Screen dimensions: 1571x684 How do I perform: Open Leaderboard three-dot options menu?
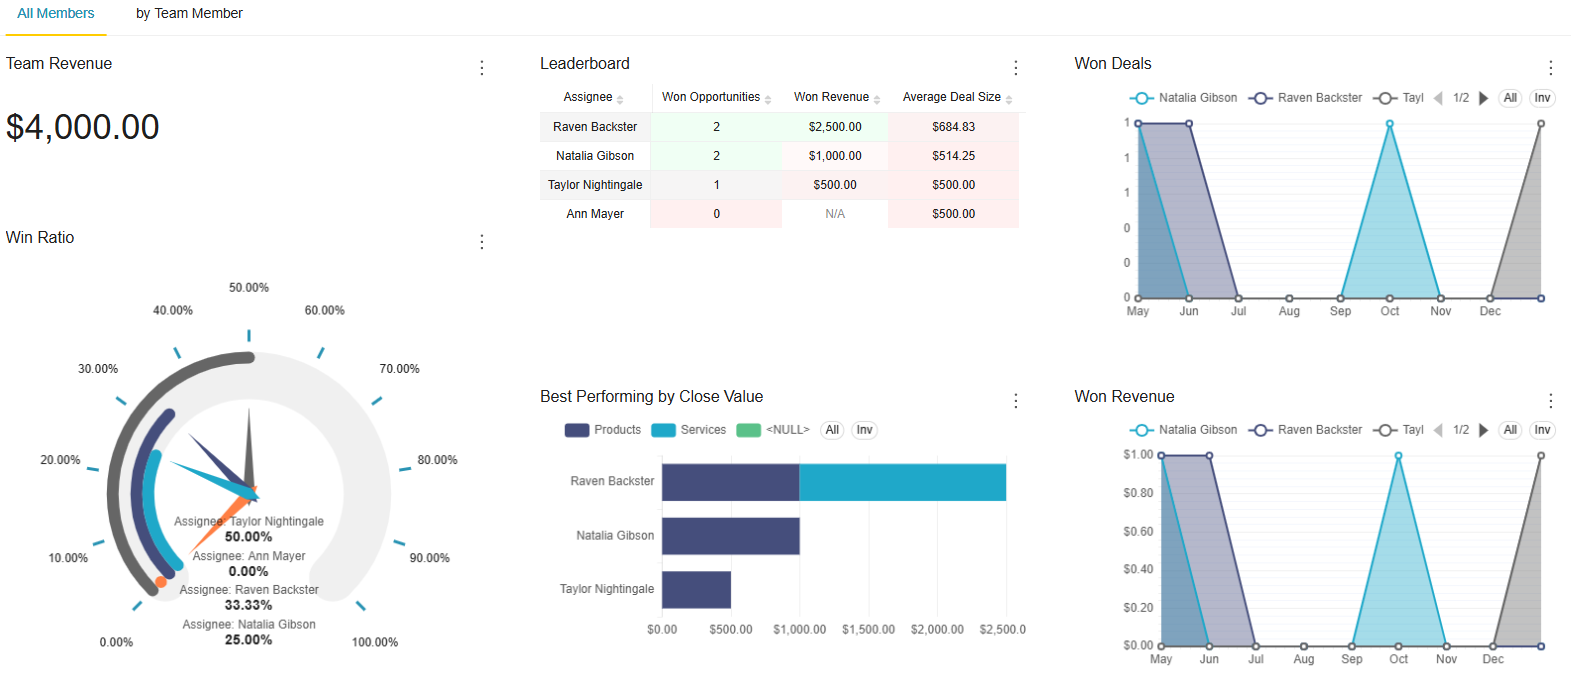click(x=1016, y=68)
